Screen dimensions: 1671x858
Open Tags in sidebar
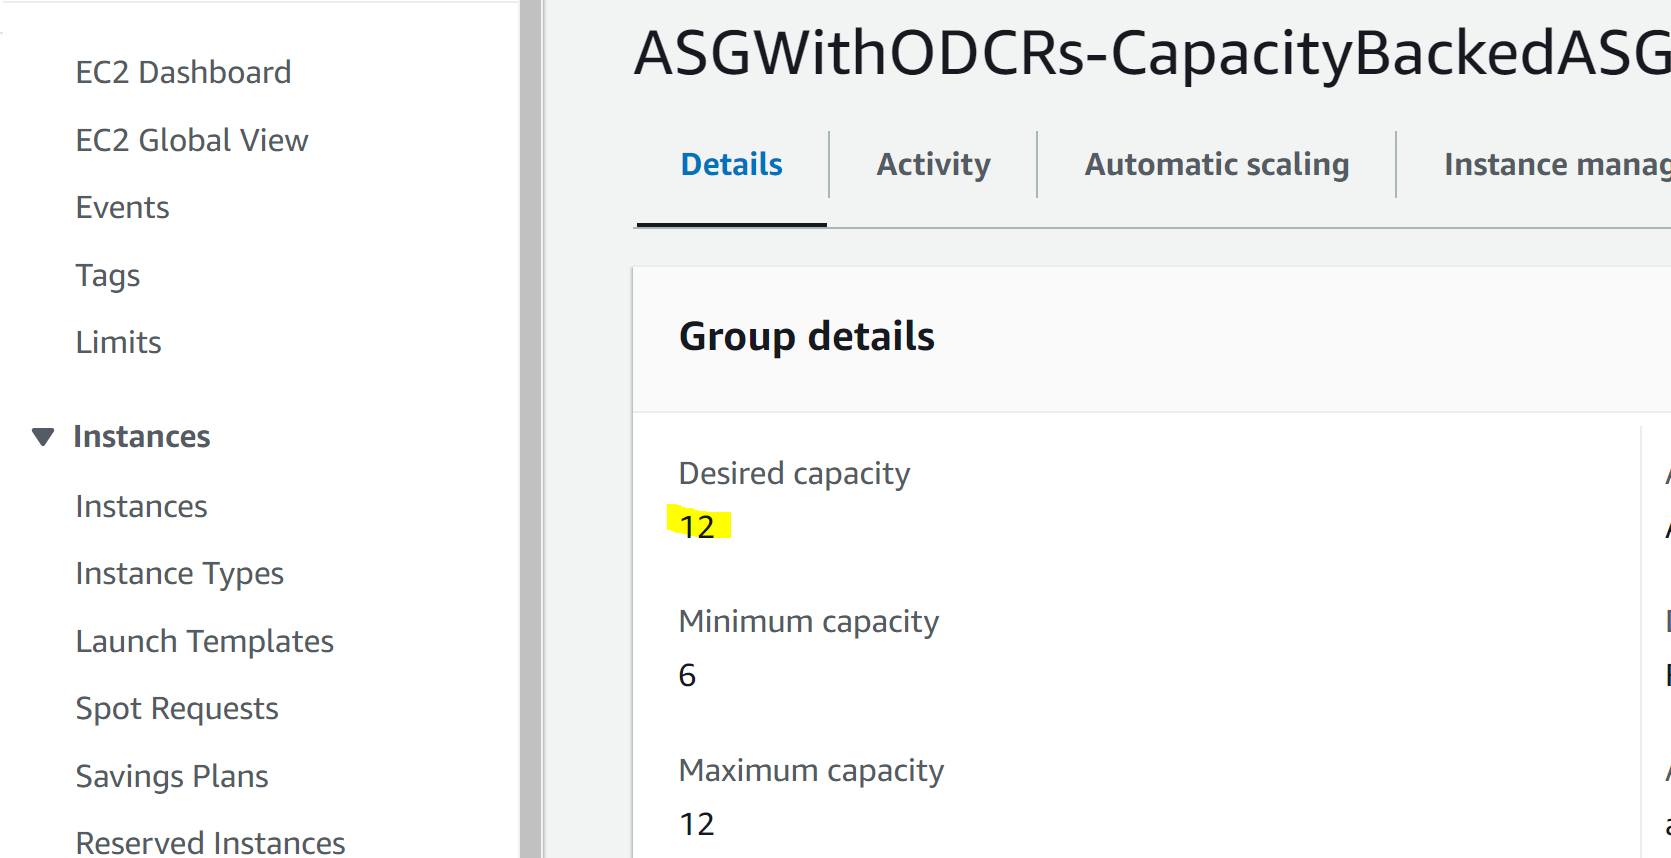pos(108,275)
